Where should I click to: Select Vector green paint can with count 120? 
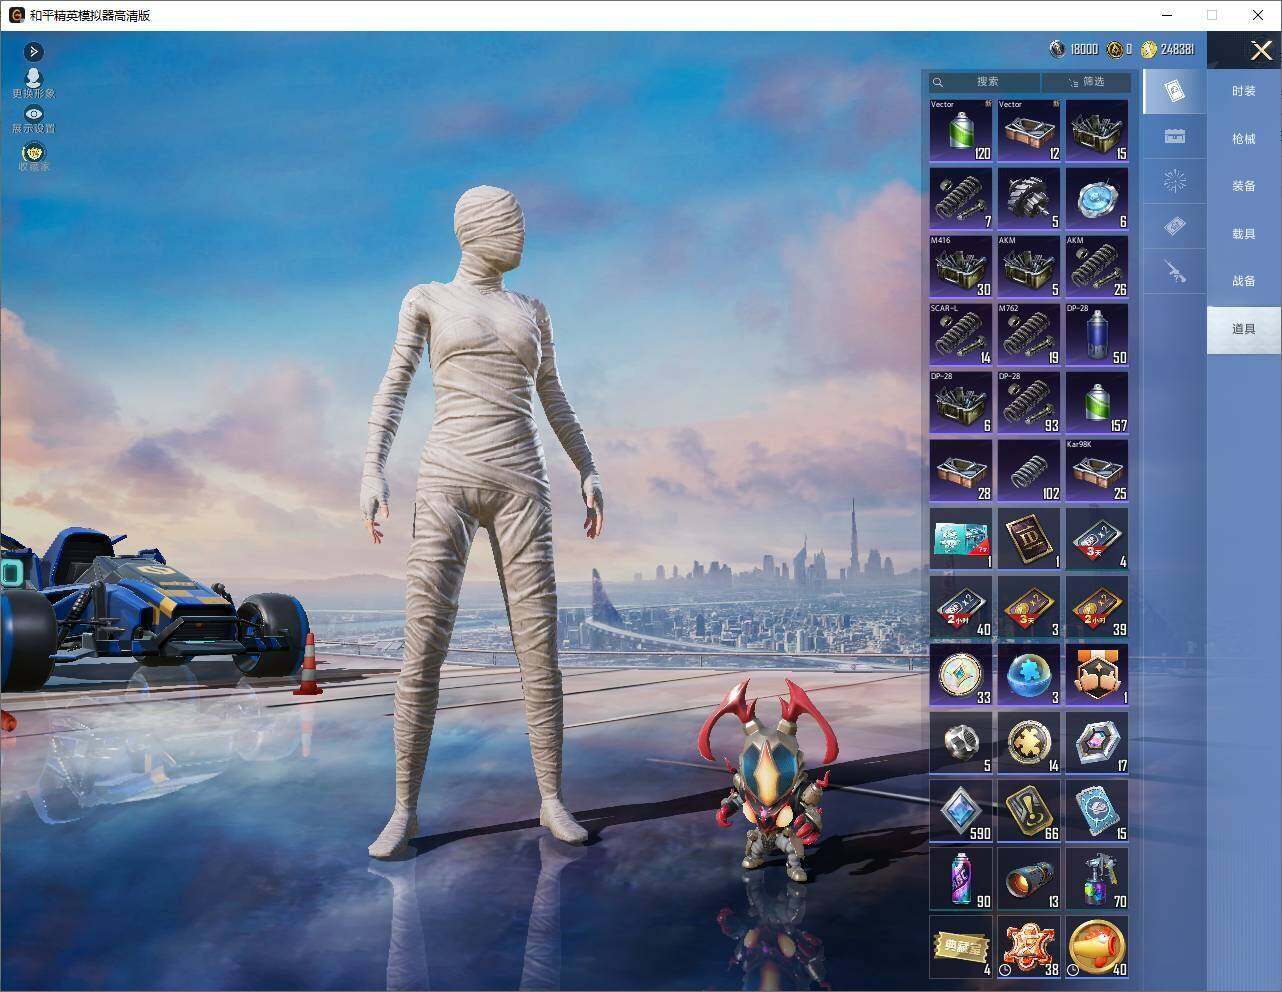961,130
